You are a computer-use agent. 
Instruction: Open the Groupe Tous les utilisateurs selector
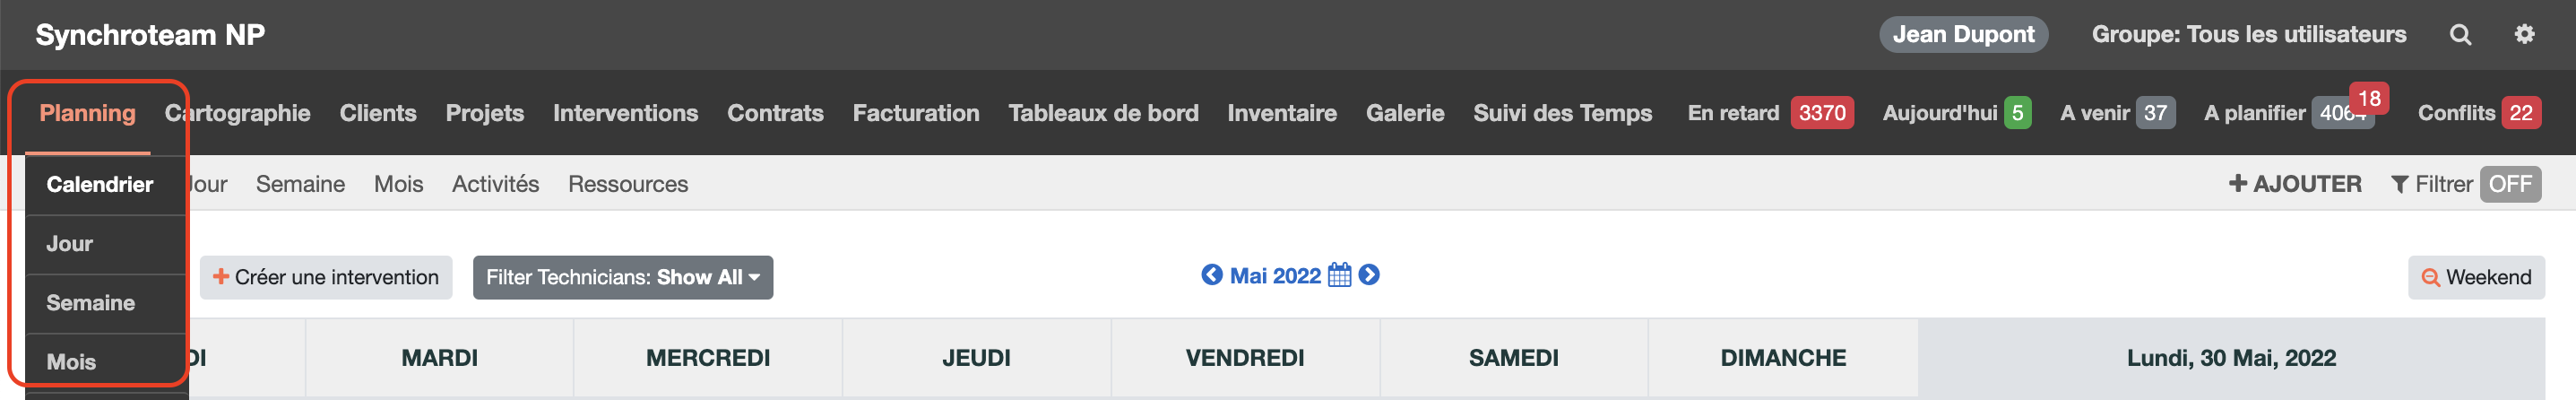pyautogui.click(x=2248, y=35)
